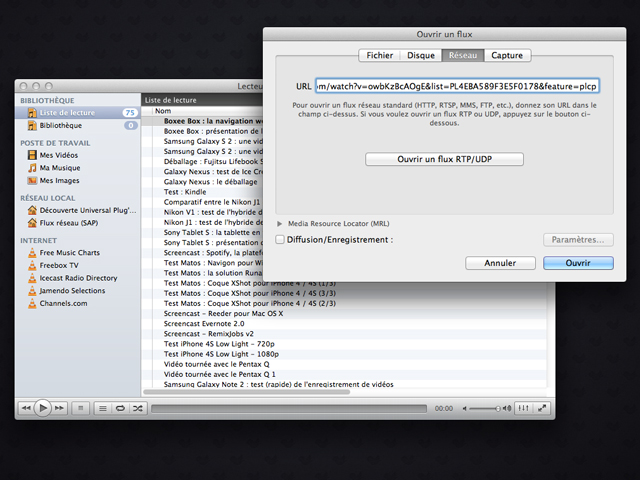The height and width of the screenshot is (480, 640).
Task: Select Découverte Universal Plug'n'Play item
Action: tap(82, 210)
